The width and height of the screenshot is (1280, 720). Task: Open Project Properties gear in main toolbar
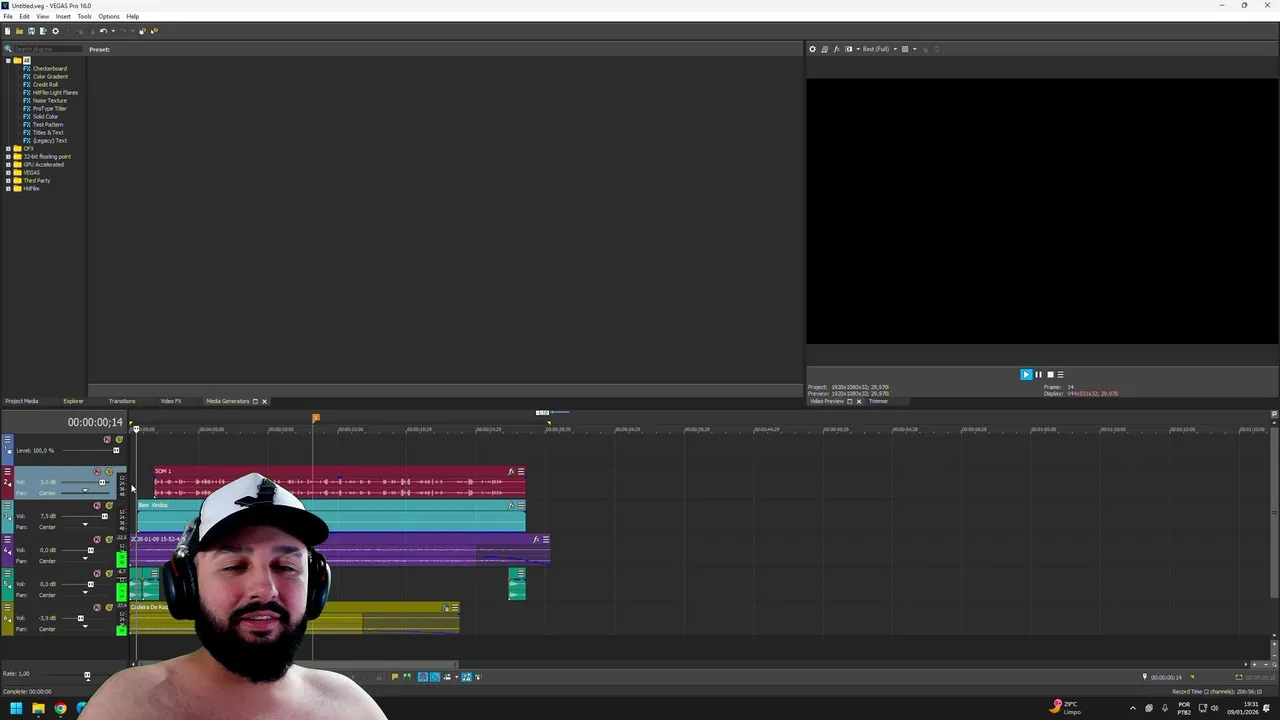[55, 31]
